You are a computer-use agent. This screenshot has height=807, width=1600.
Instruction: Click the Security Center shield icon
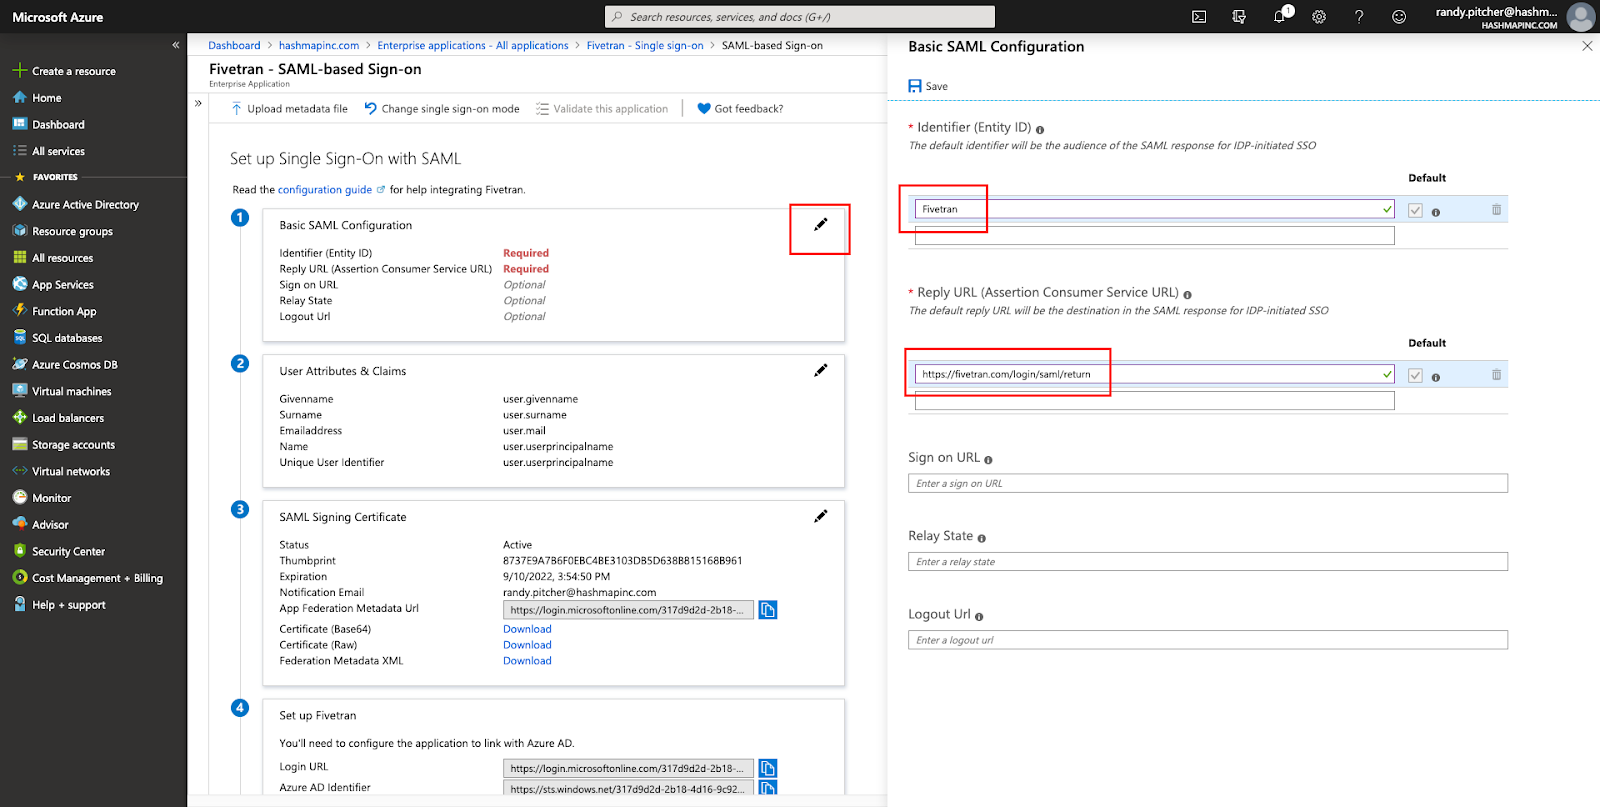coord(19,551)
